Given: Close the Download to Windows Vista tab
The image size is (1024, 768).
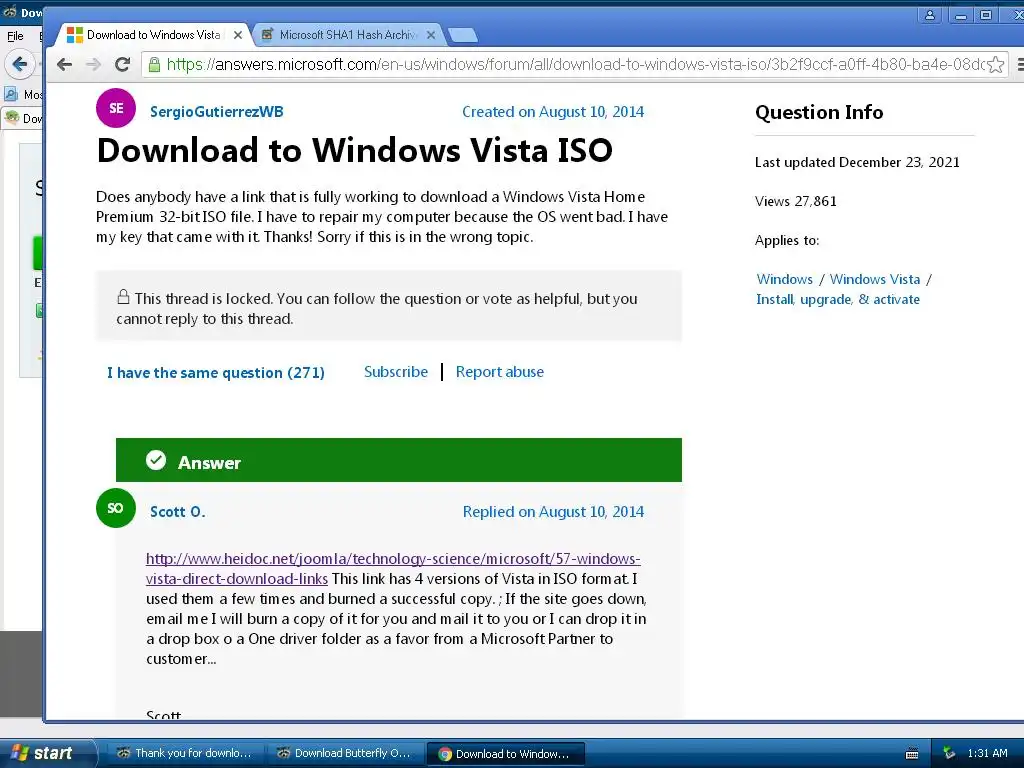Looking at the screenshot, I should [238, 35].
